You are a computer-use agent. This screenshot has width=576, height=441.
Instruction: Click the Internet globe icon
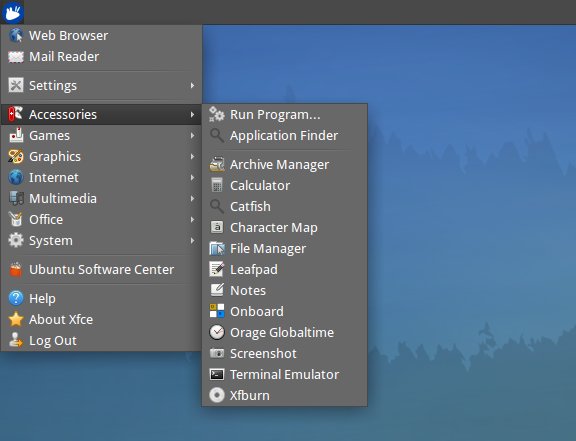coord(16,178)
